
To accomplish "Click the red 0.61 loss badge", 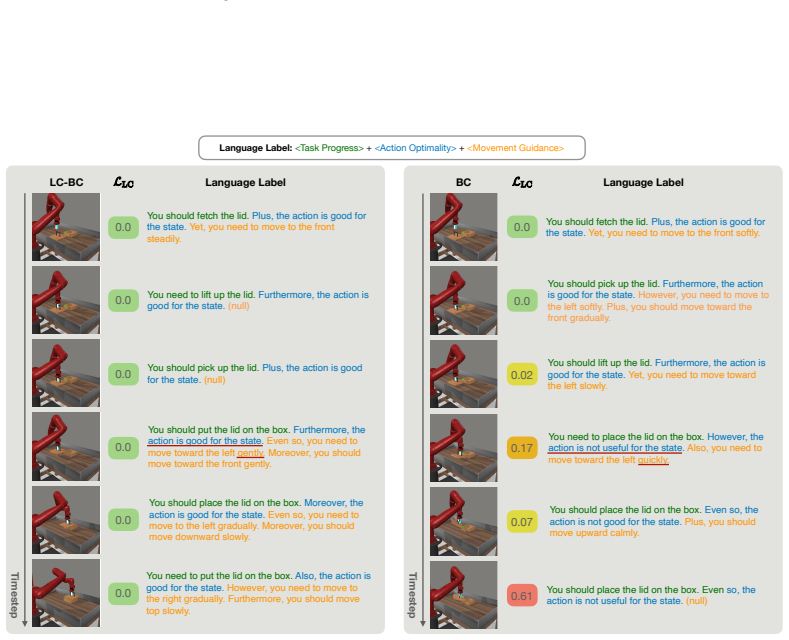I will pos(522,596).
